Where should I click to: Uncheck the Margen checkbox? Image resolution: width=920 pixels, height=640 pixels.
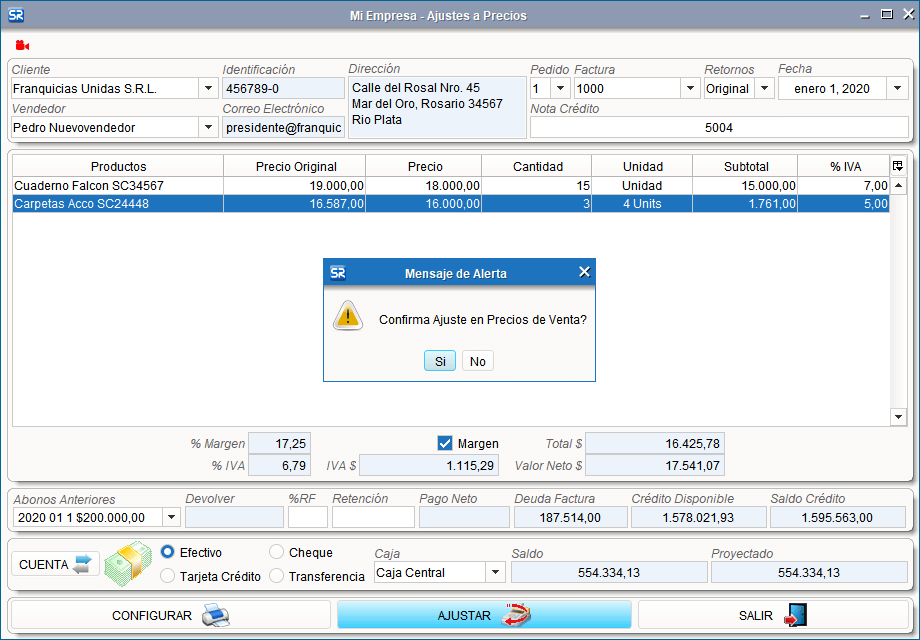(x=446, y=443)
